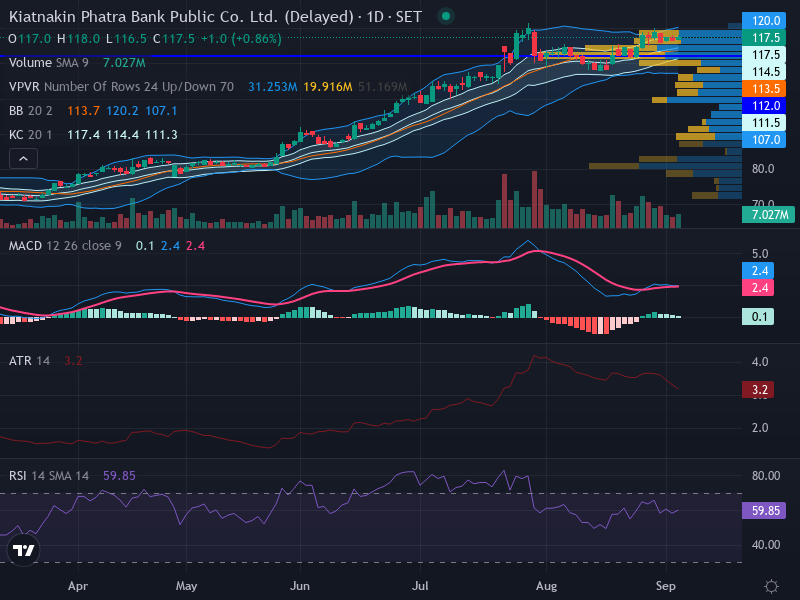
Task: Click the Jun label on time axis
Action: pyautogui.click(x=299, y=586)
